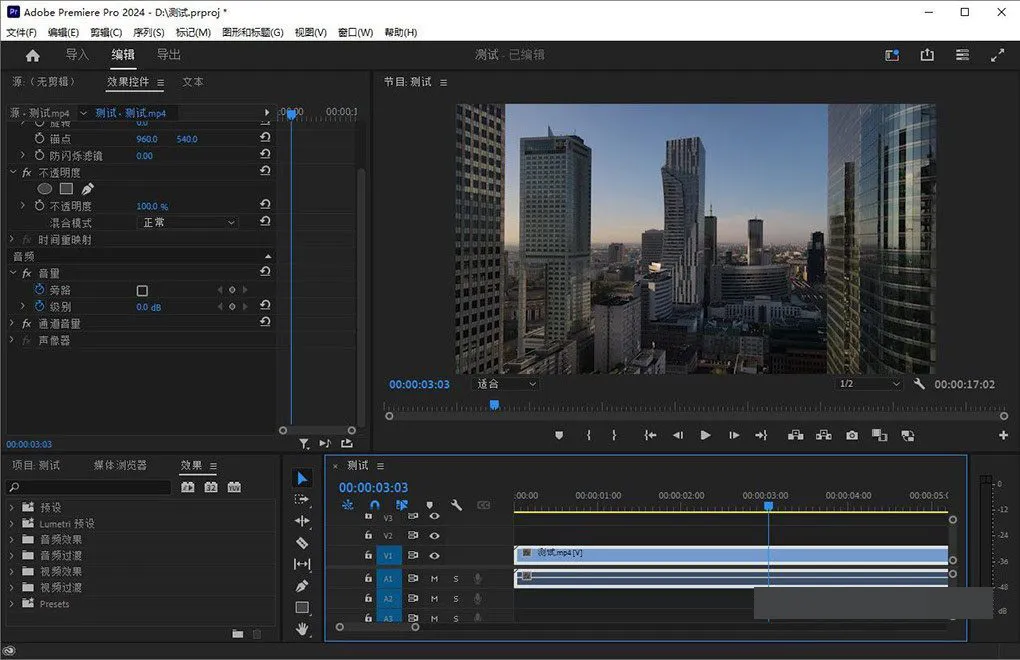Click the 导入 workspace button
Image resolution: width=1020 pixels, height=660 pixels.
pyautogui.click(x=77, y=55)
